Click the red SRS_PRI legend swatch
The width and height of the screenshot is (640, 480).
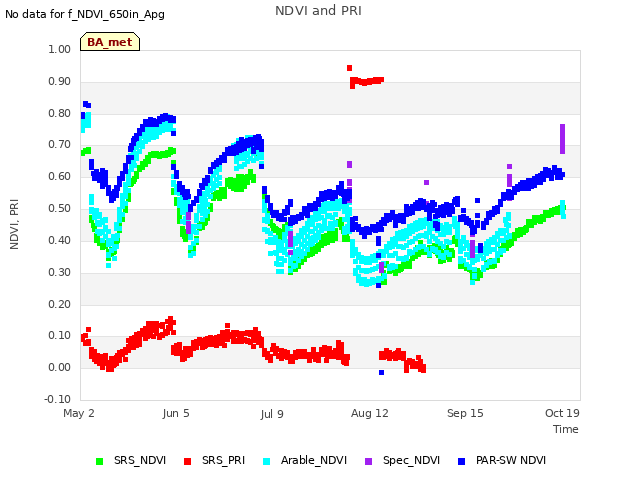click(187, 461)
